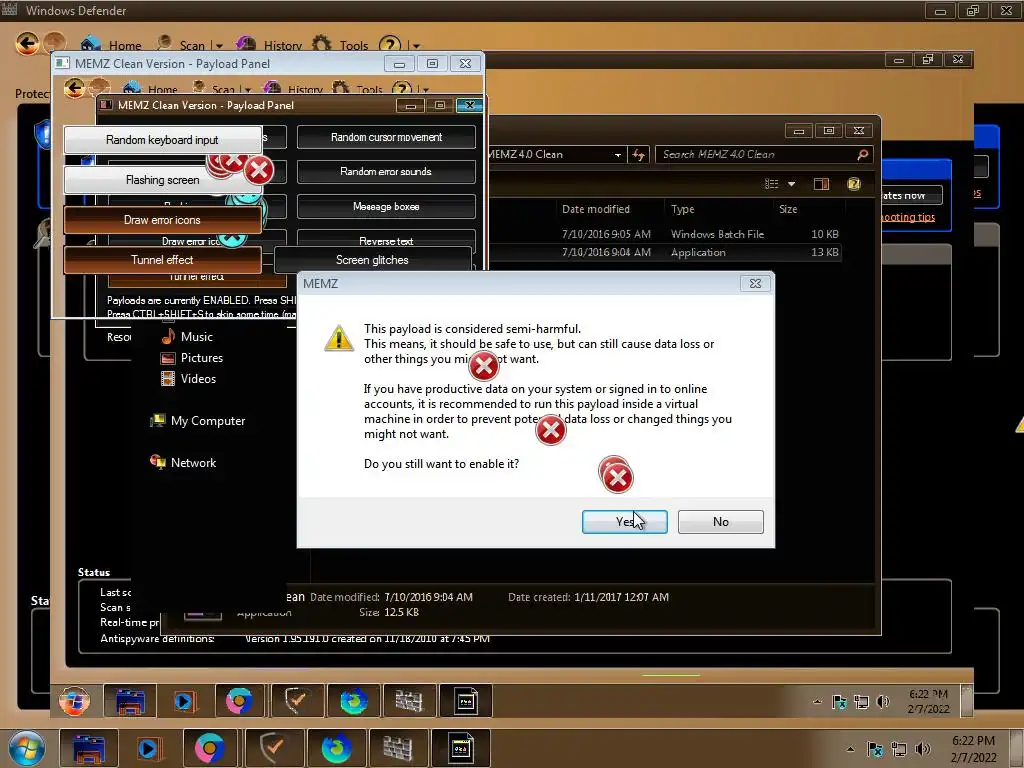Expand help options arrow in outer Defender toolbar
Viewport: 1024px width, 768px height.
(x=416, y=46)
